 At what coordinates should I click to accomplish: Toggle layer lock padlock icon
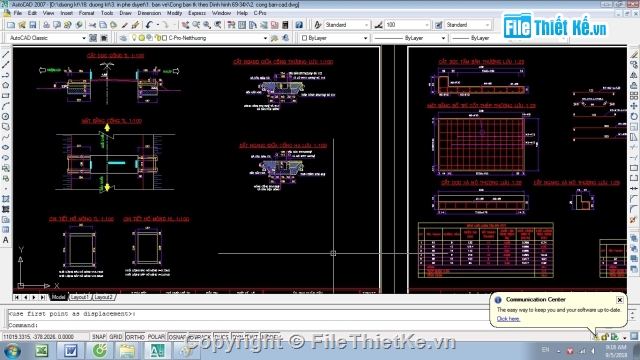[x=158, y=38]
